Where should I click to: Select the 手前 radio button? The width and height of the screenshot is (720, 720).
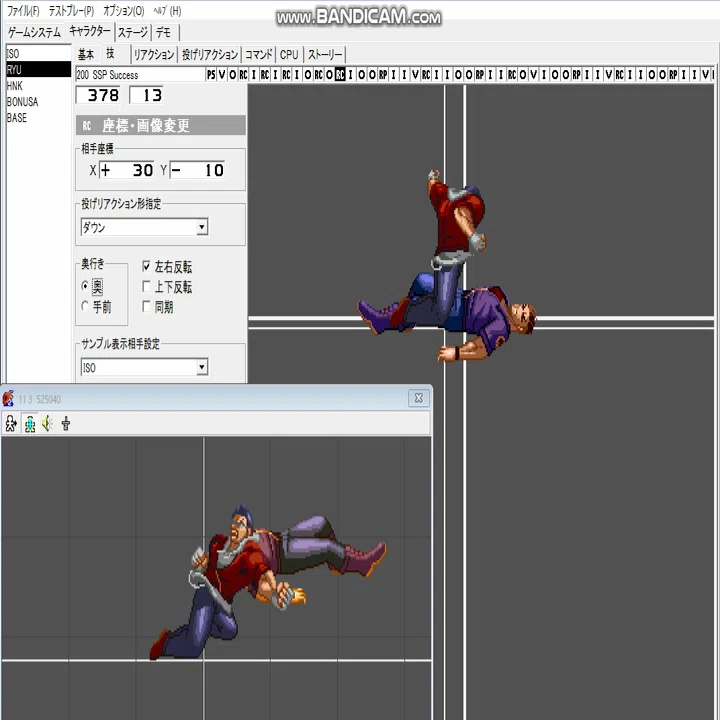coord(85,306)
